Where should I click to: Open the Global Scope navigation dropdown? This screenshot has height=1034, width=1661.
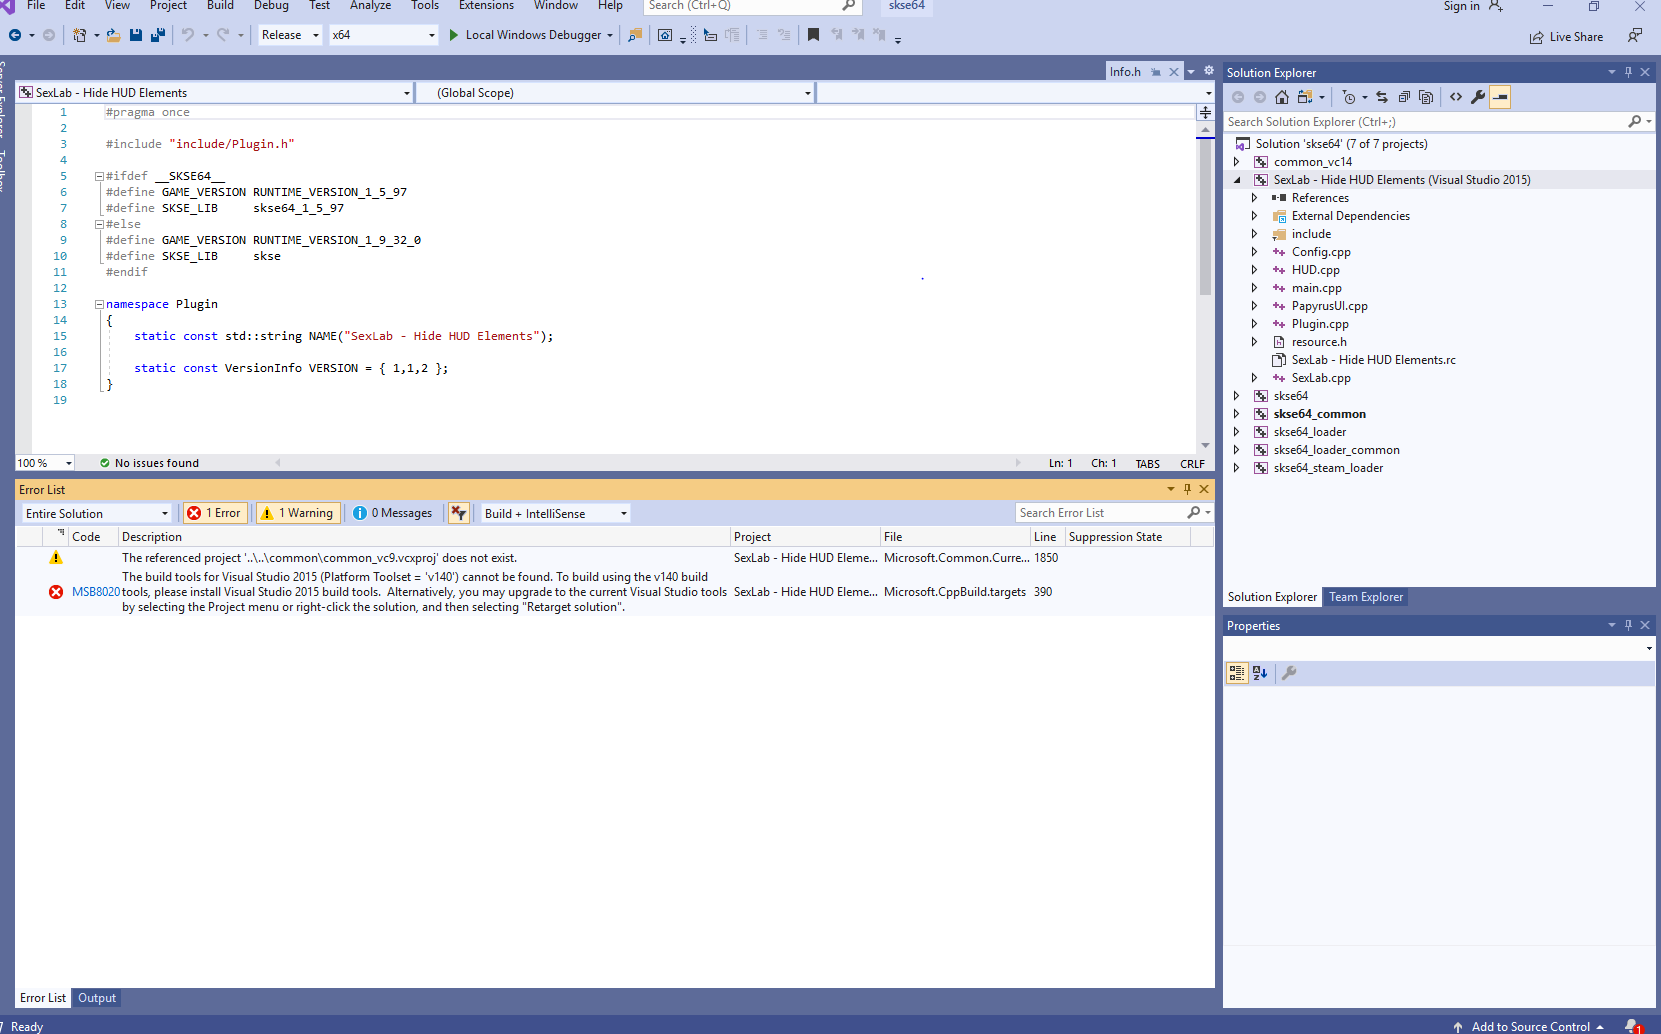click(615, 92)
